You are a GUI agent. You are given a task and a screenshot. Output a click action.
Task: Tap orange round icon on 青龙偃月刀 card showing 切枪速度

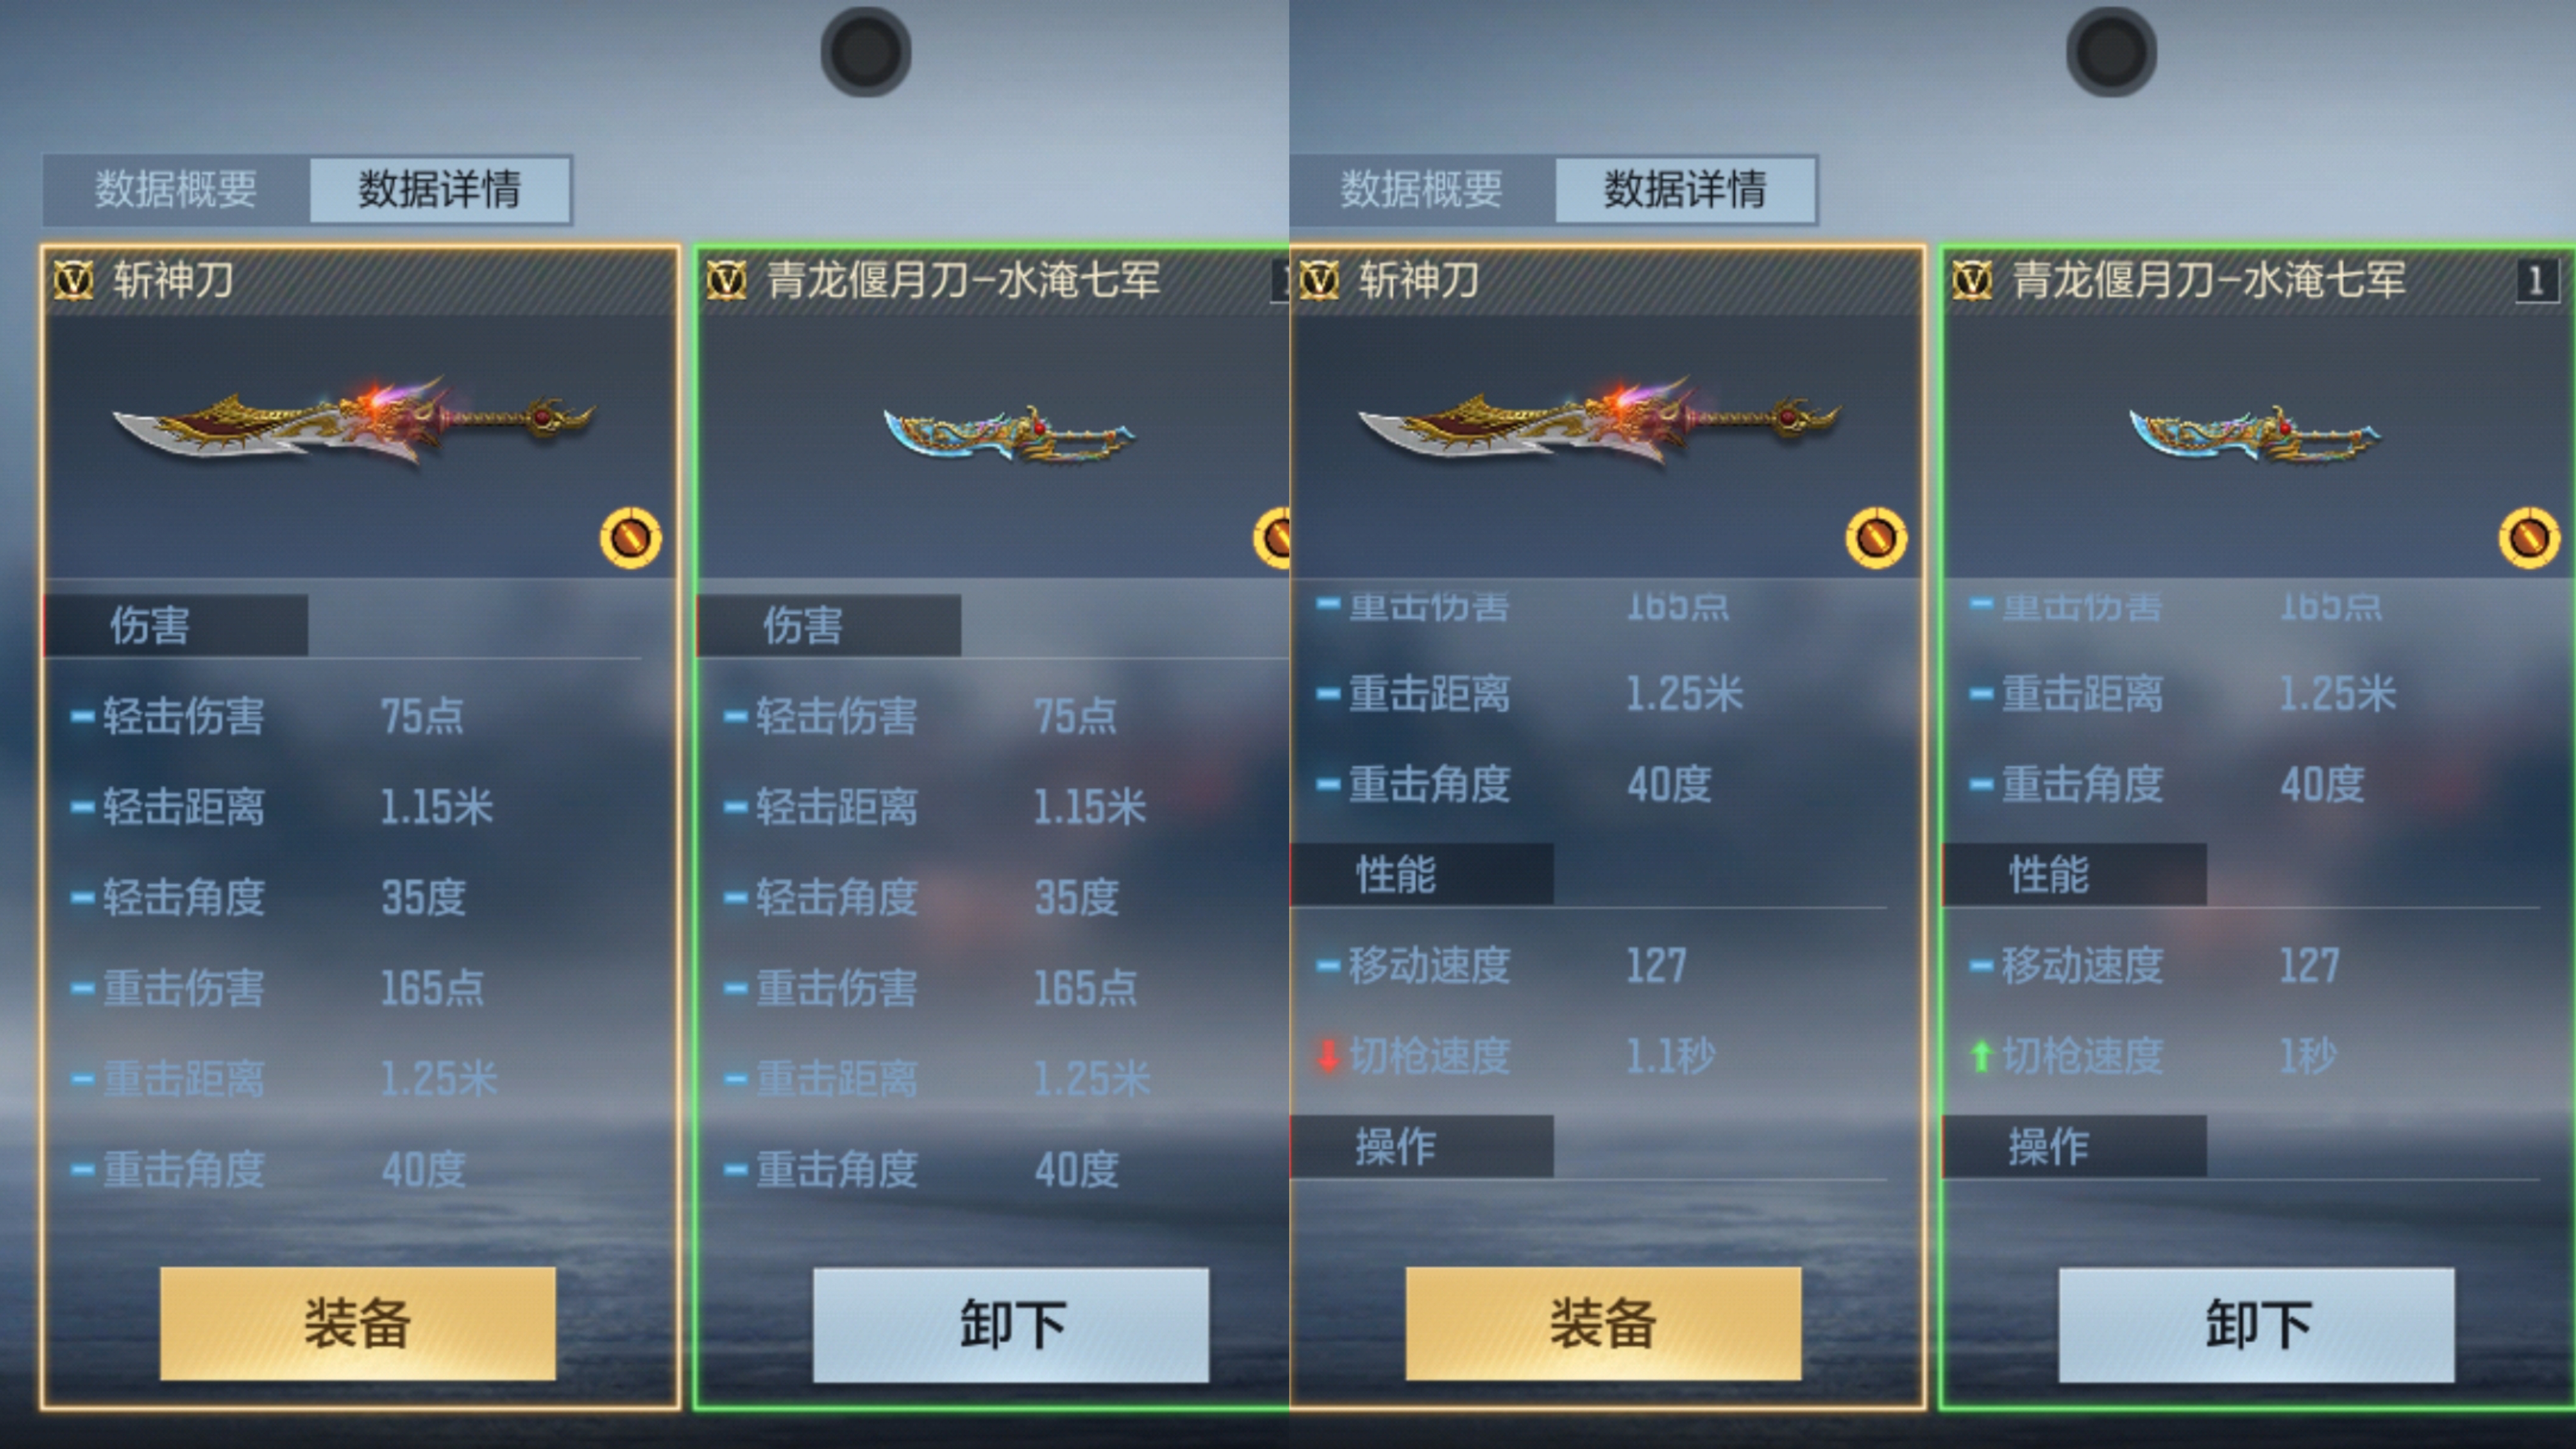pos(2529,538)
